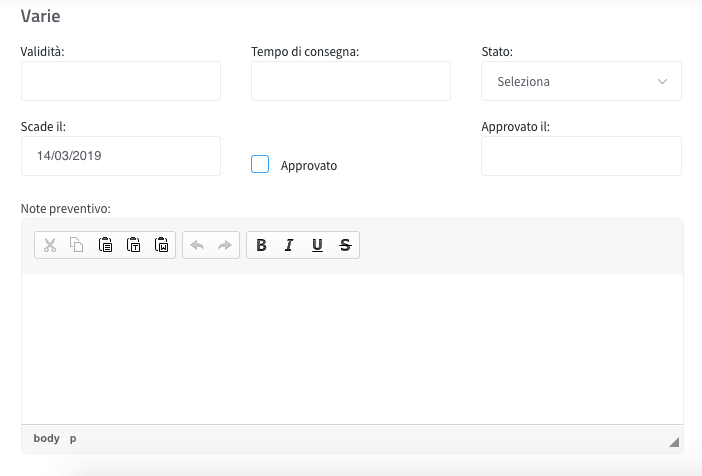Click Paste from Word icon
The image size is (702, 476).
click(161, 245)
